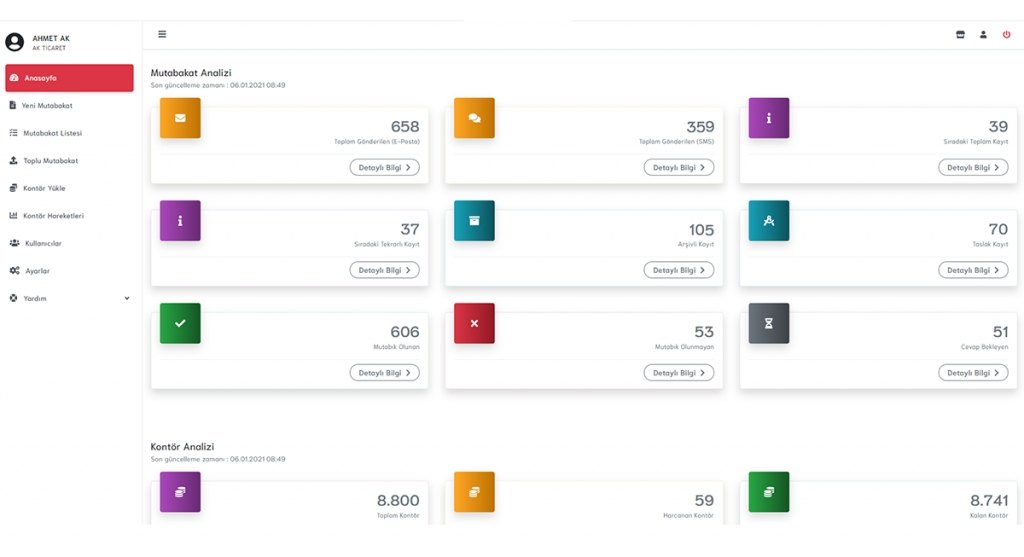Click the teal archive box Arşivli Kayıt icon
This screenshot has width=1024, height=557.
coord(474,221)
